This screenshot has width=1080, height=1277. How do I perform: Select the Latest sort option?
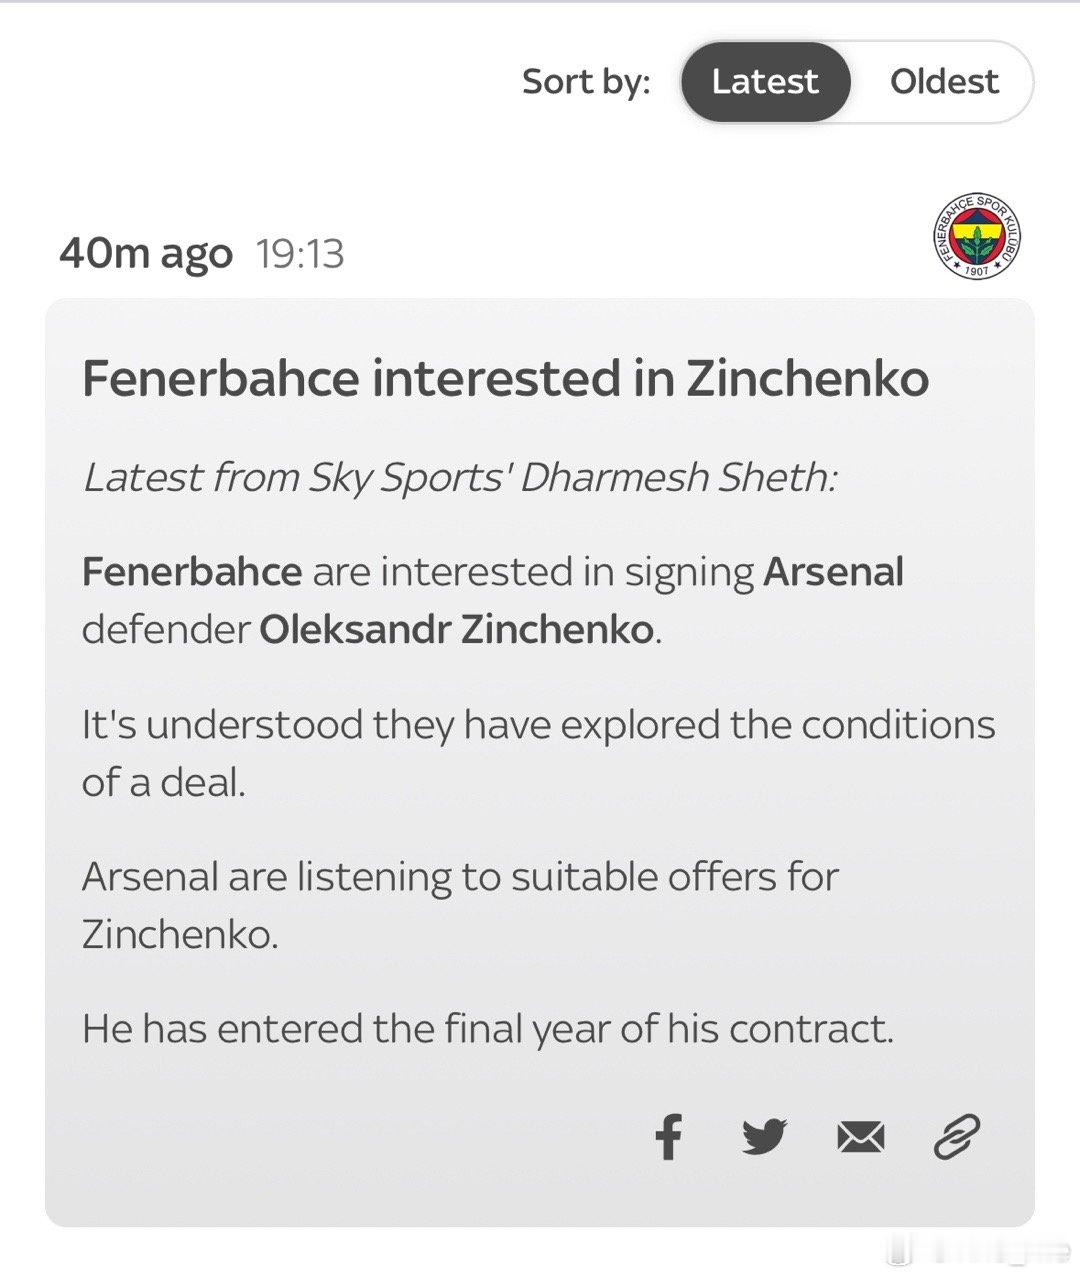765,82
